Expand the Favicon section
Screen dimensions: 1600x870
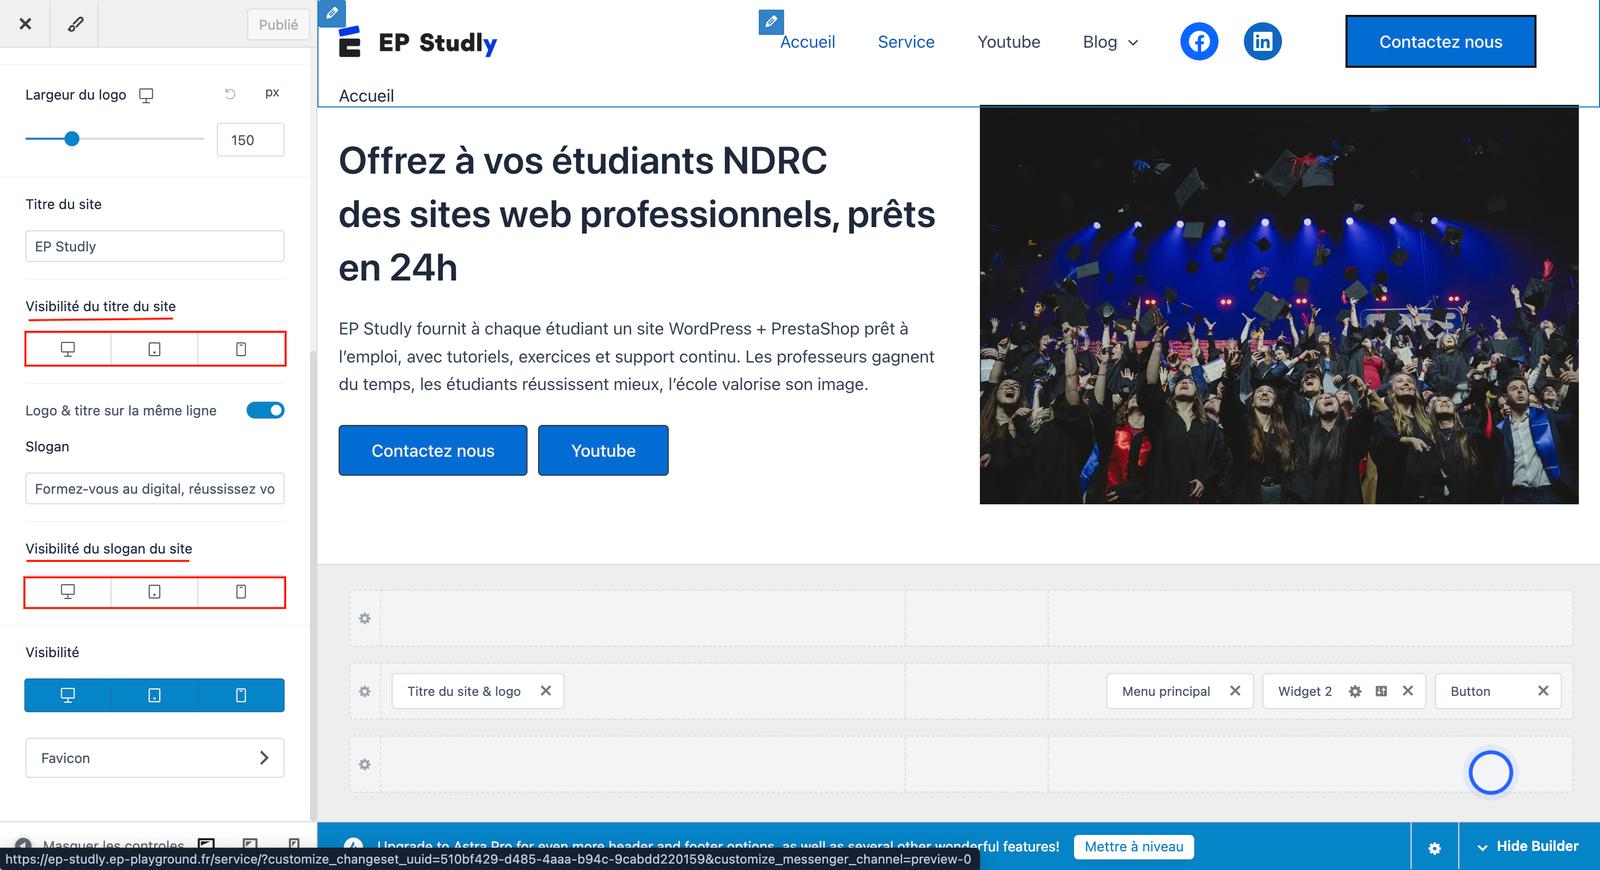pos(155,758)
